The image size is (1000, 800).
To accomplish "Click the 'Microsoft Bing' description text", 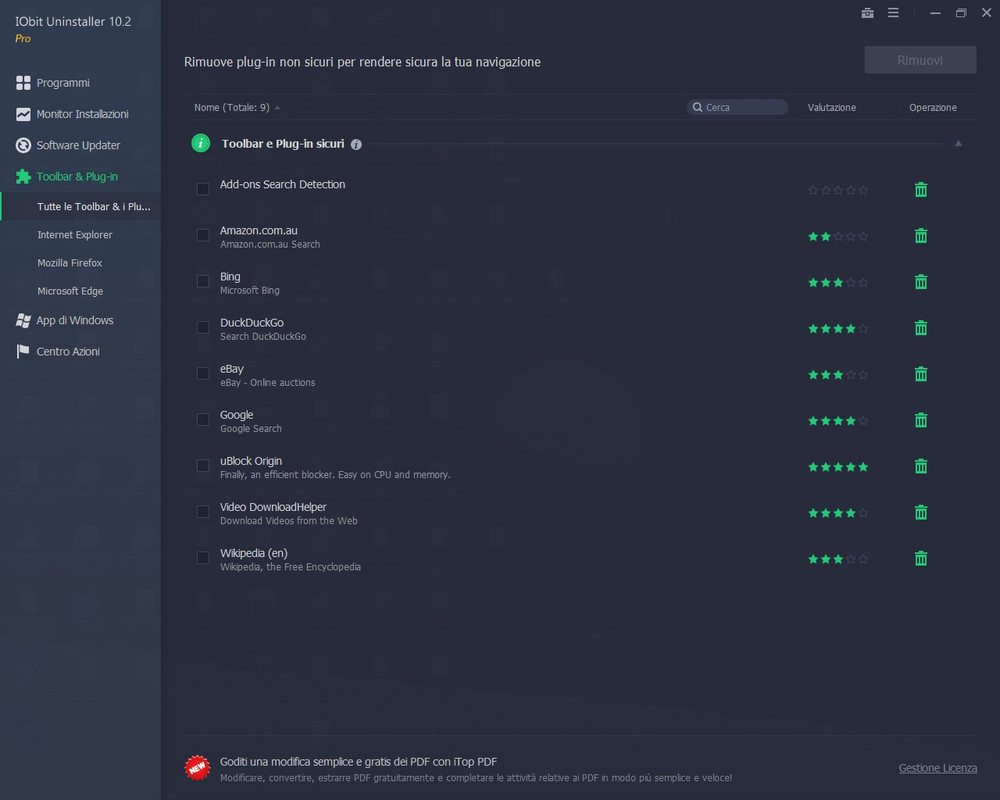I will click(x=249, y=290).
